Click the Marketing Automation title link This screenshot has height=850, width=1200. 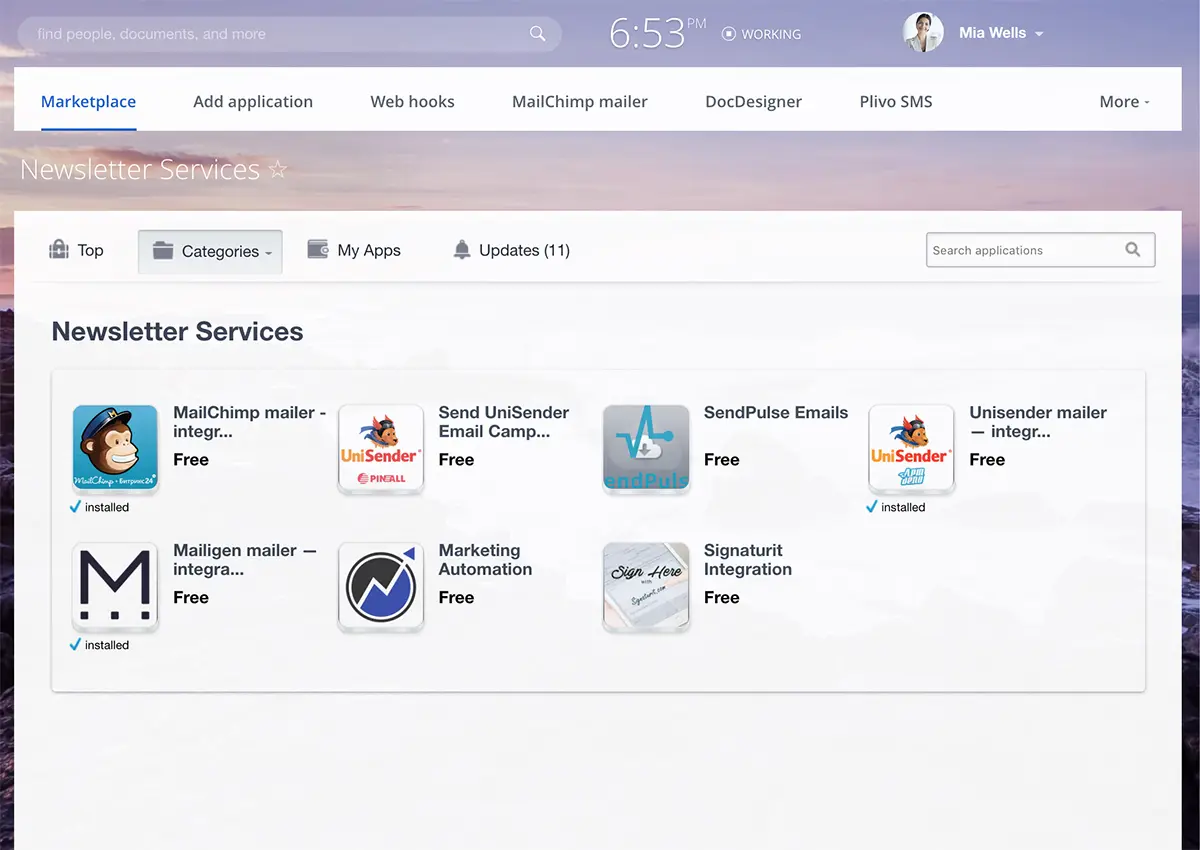point(485,560)
